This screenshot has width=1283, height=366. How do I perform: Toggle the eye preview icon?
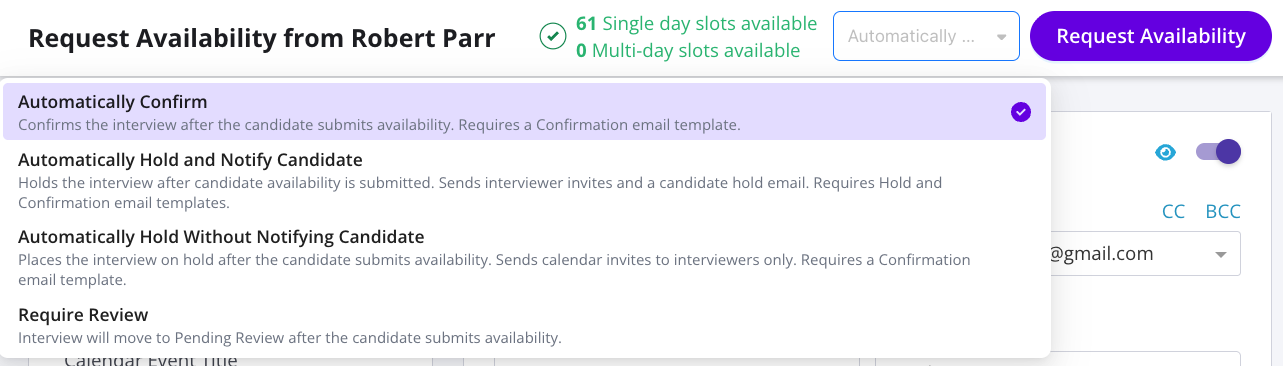(1165, 152)
